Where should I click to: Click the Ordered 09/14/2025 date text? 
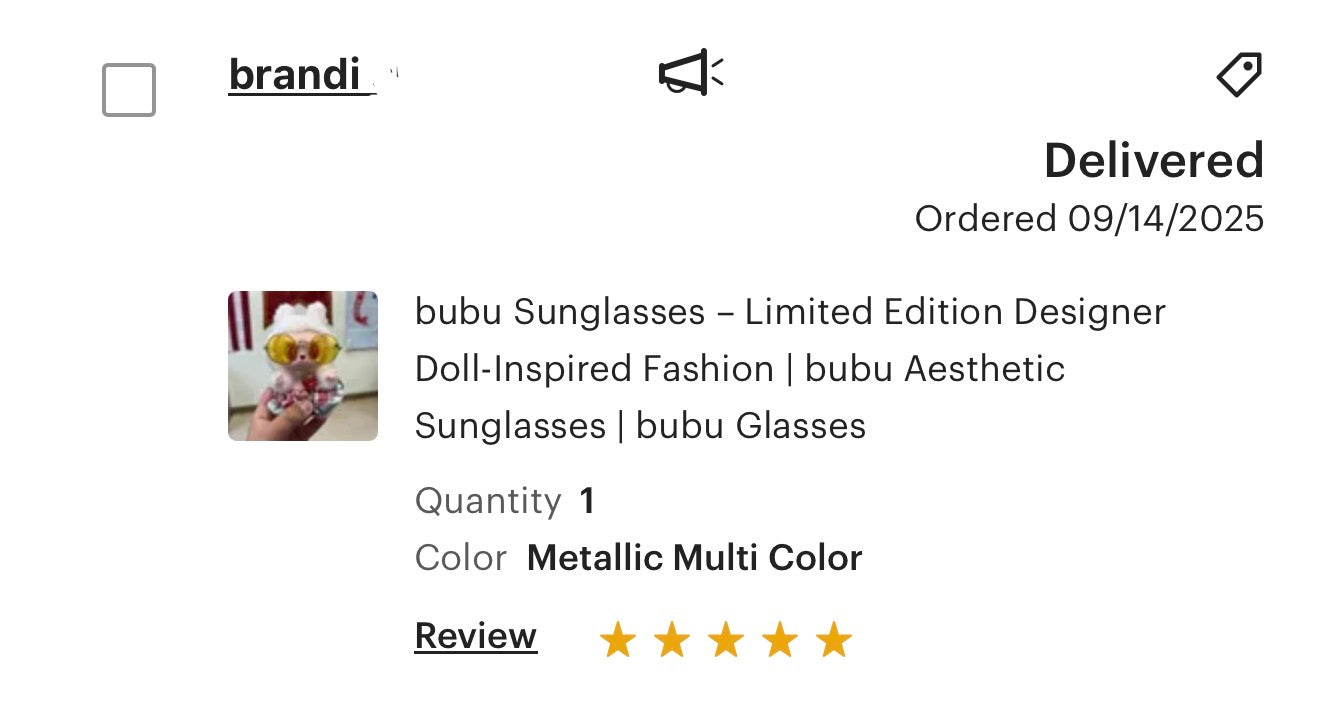coord(1090,218)
